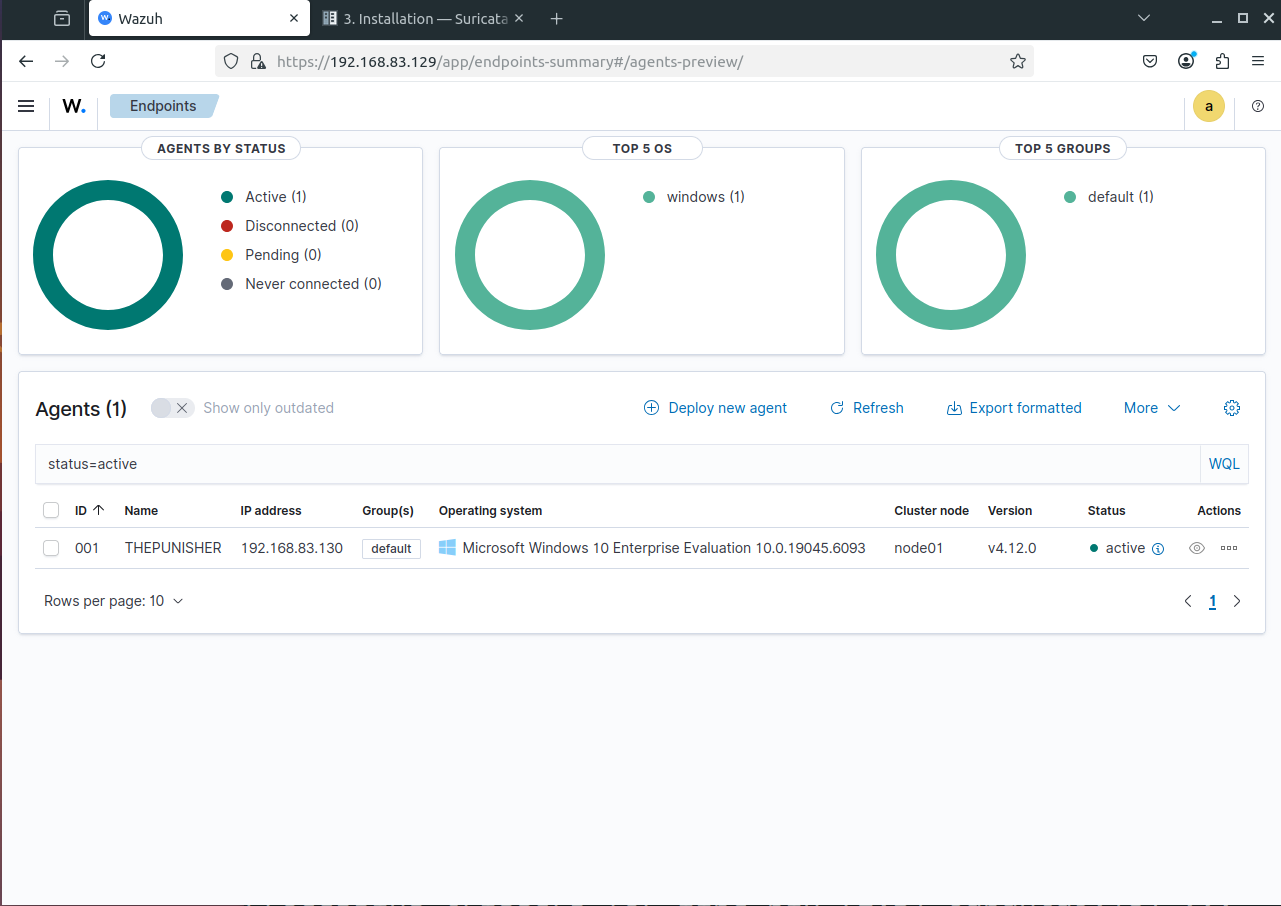Open the Wazuh hamburger navigation menu

[x=26, y=106]
